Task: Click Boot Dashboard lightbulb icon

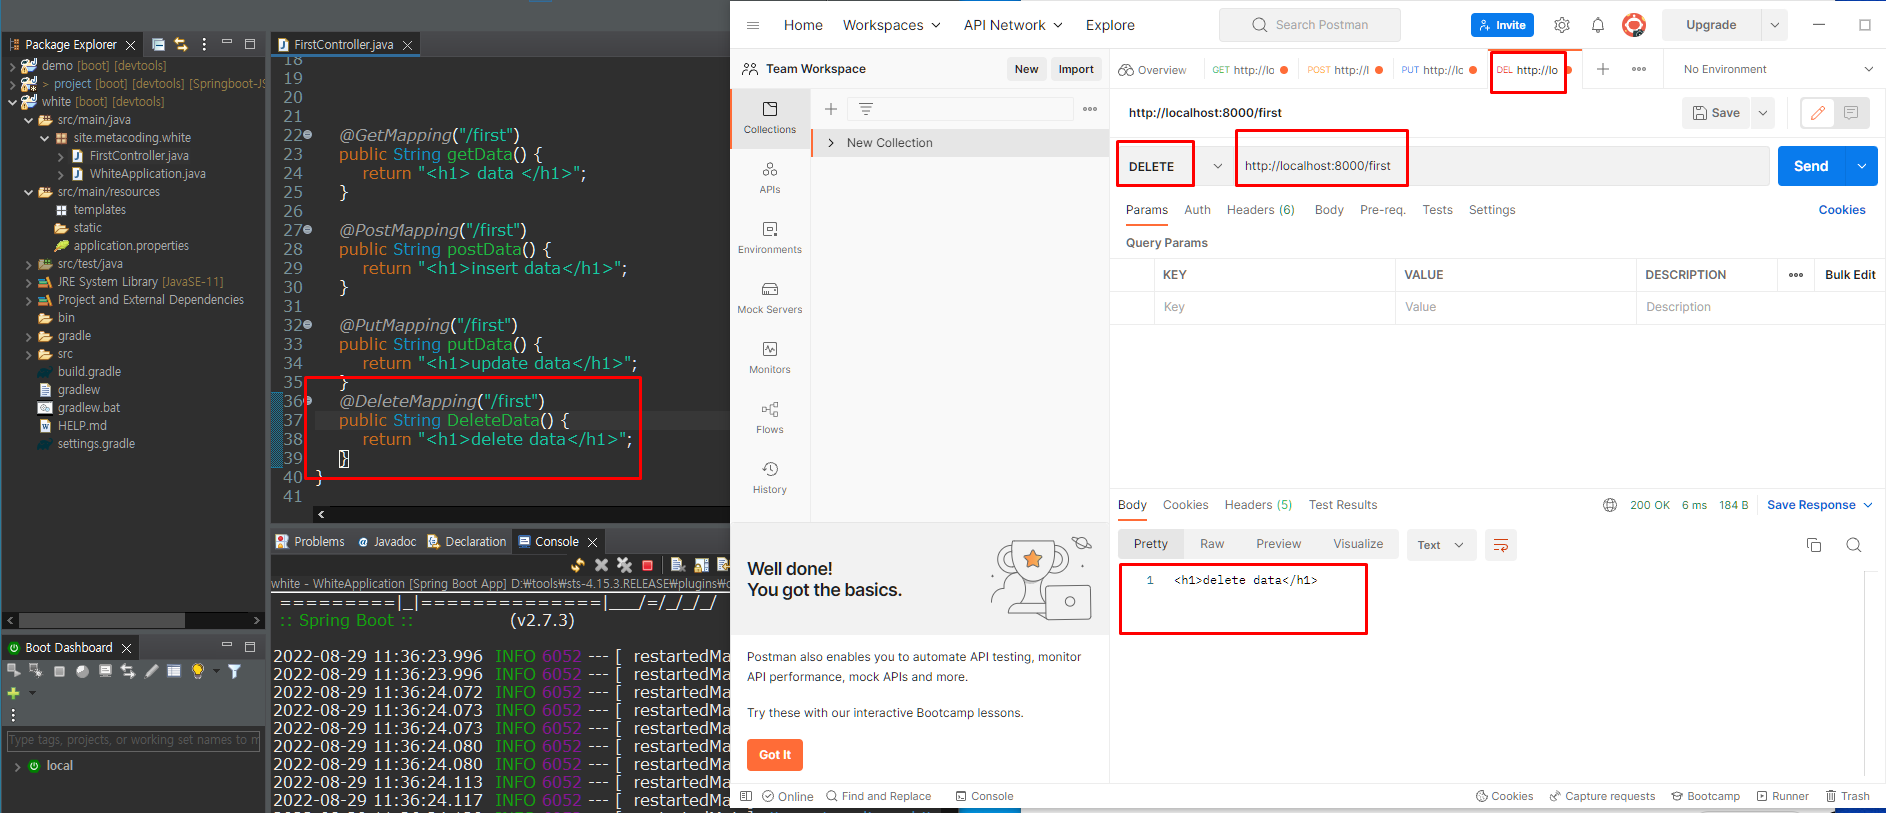Action: coord(197,671)
